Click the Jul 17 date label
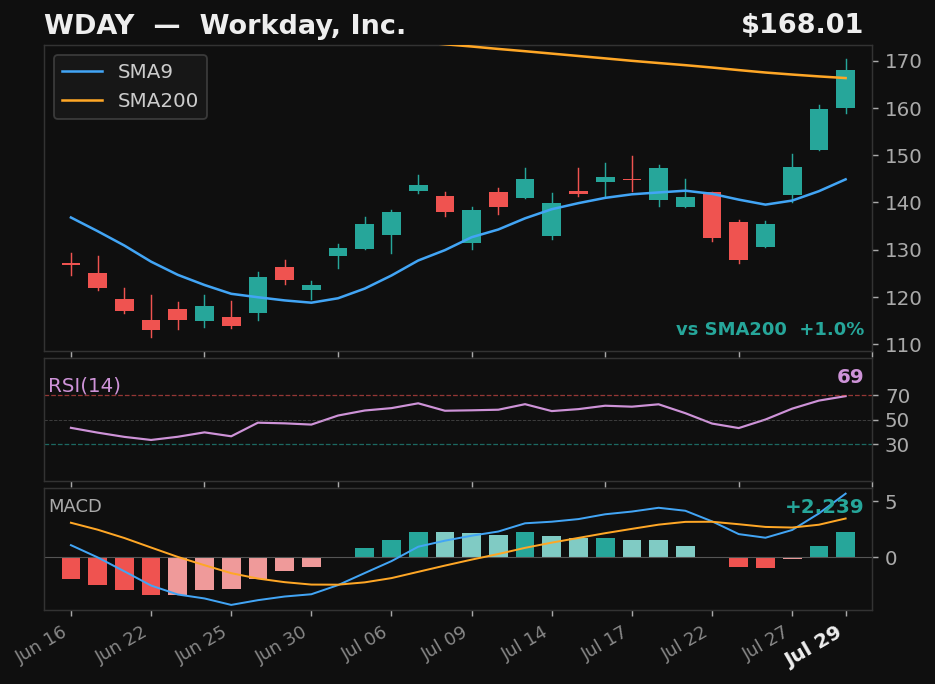This screenshot has height=684, width=935. (x=604, y=644)
